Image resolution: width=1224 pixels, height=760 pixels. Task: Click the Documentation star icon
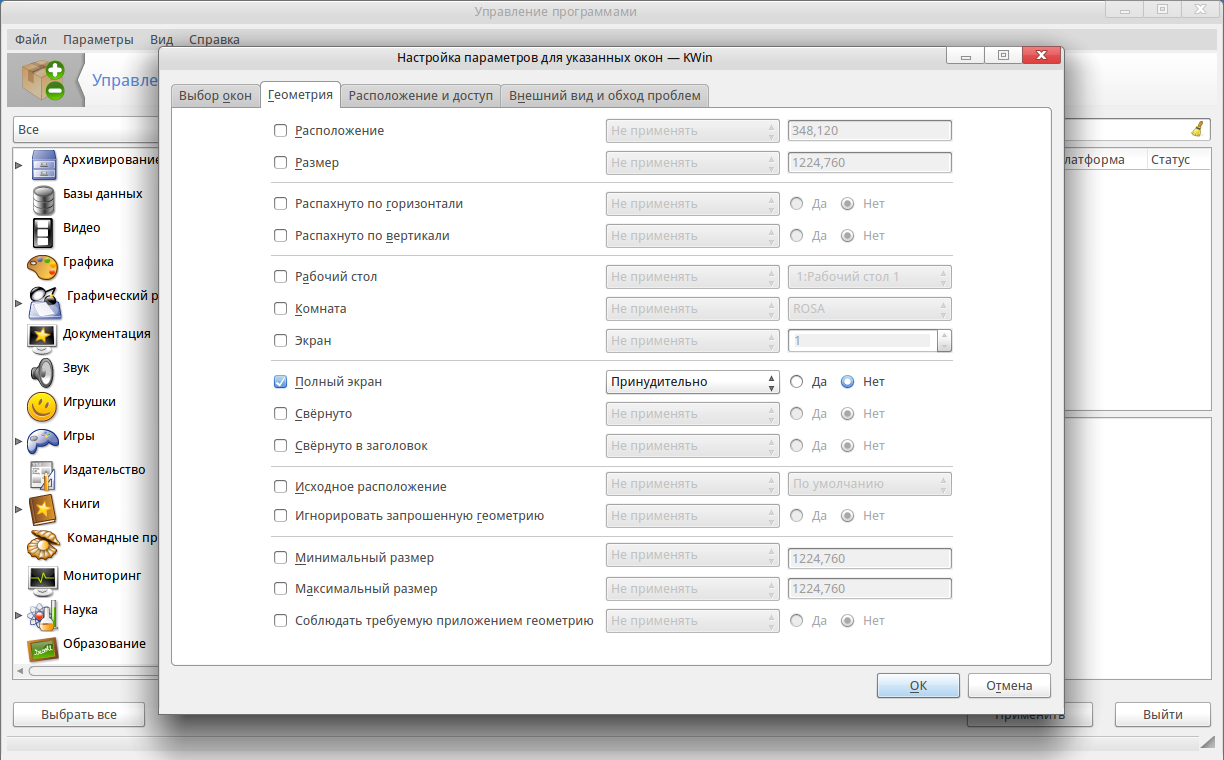[x=43, y=336]
